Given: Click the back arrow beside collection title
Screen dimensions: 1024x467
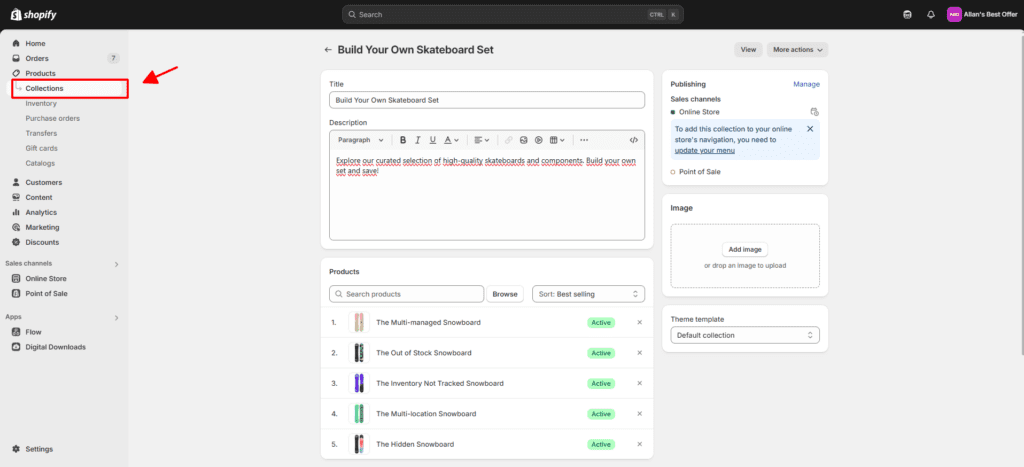Looking at the screenshot, I should pos(327,49).
